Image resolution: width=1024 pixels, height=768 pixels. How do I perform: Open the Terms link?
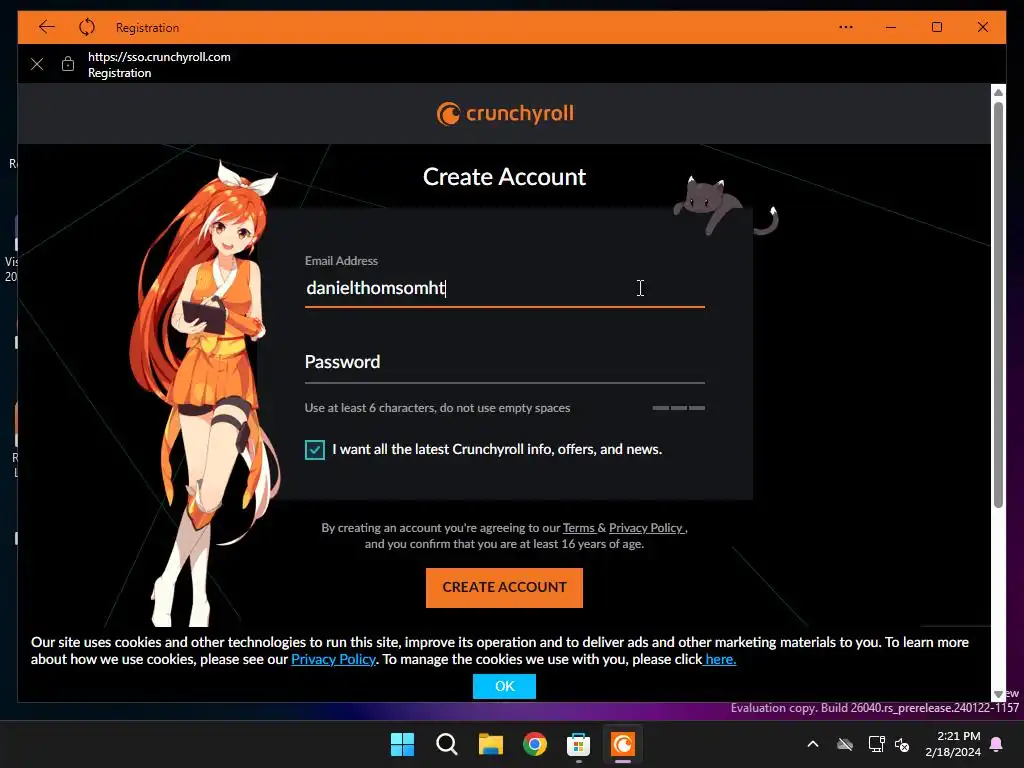(579, 528)
